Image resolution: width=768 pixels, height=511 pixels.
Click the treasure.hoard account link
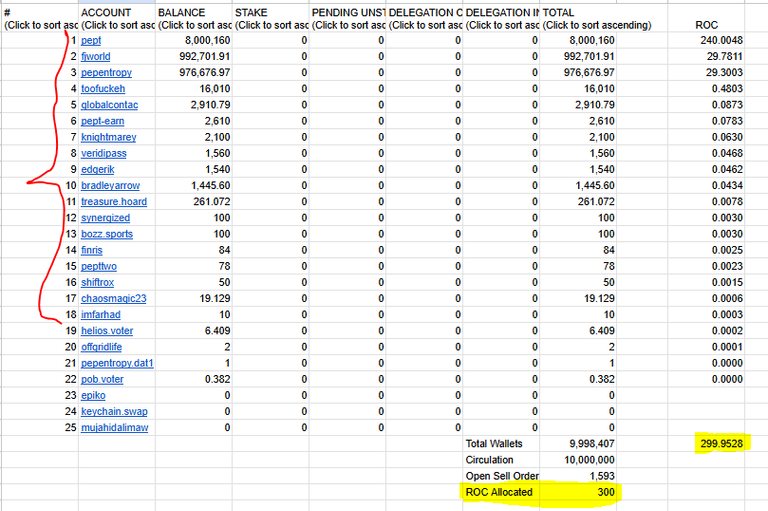coord(114,201)
